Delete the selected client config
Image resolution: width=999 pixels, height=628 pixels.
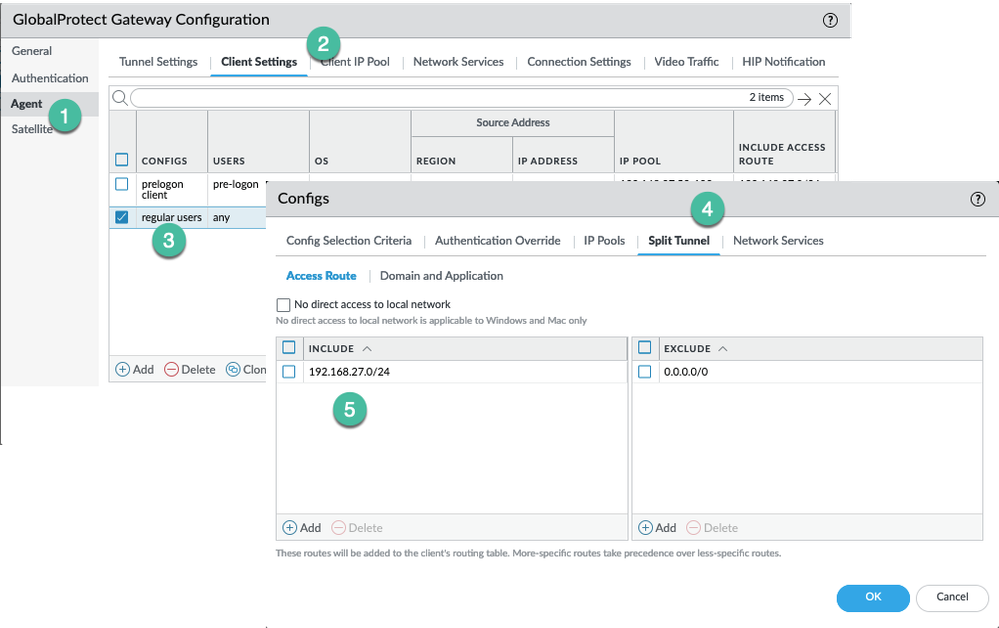pyautogui.click(x=190, y=369)
